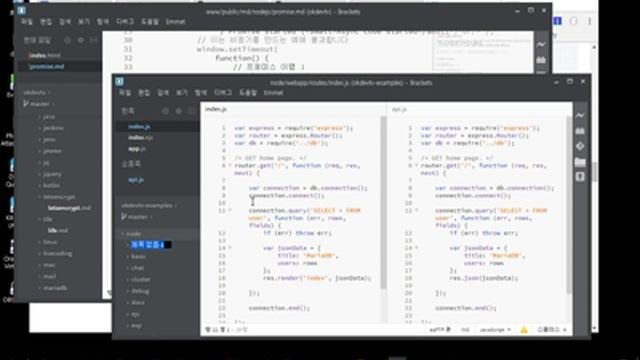Screen dimensions: 640x360
Task: Open the browser three-dot menu
Action: (x=589, y=21)
